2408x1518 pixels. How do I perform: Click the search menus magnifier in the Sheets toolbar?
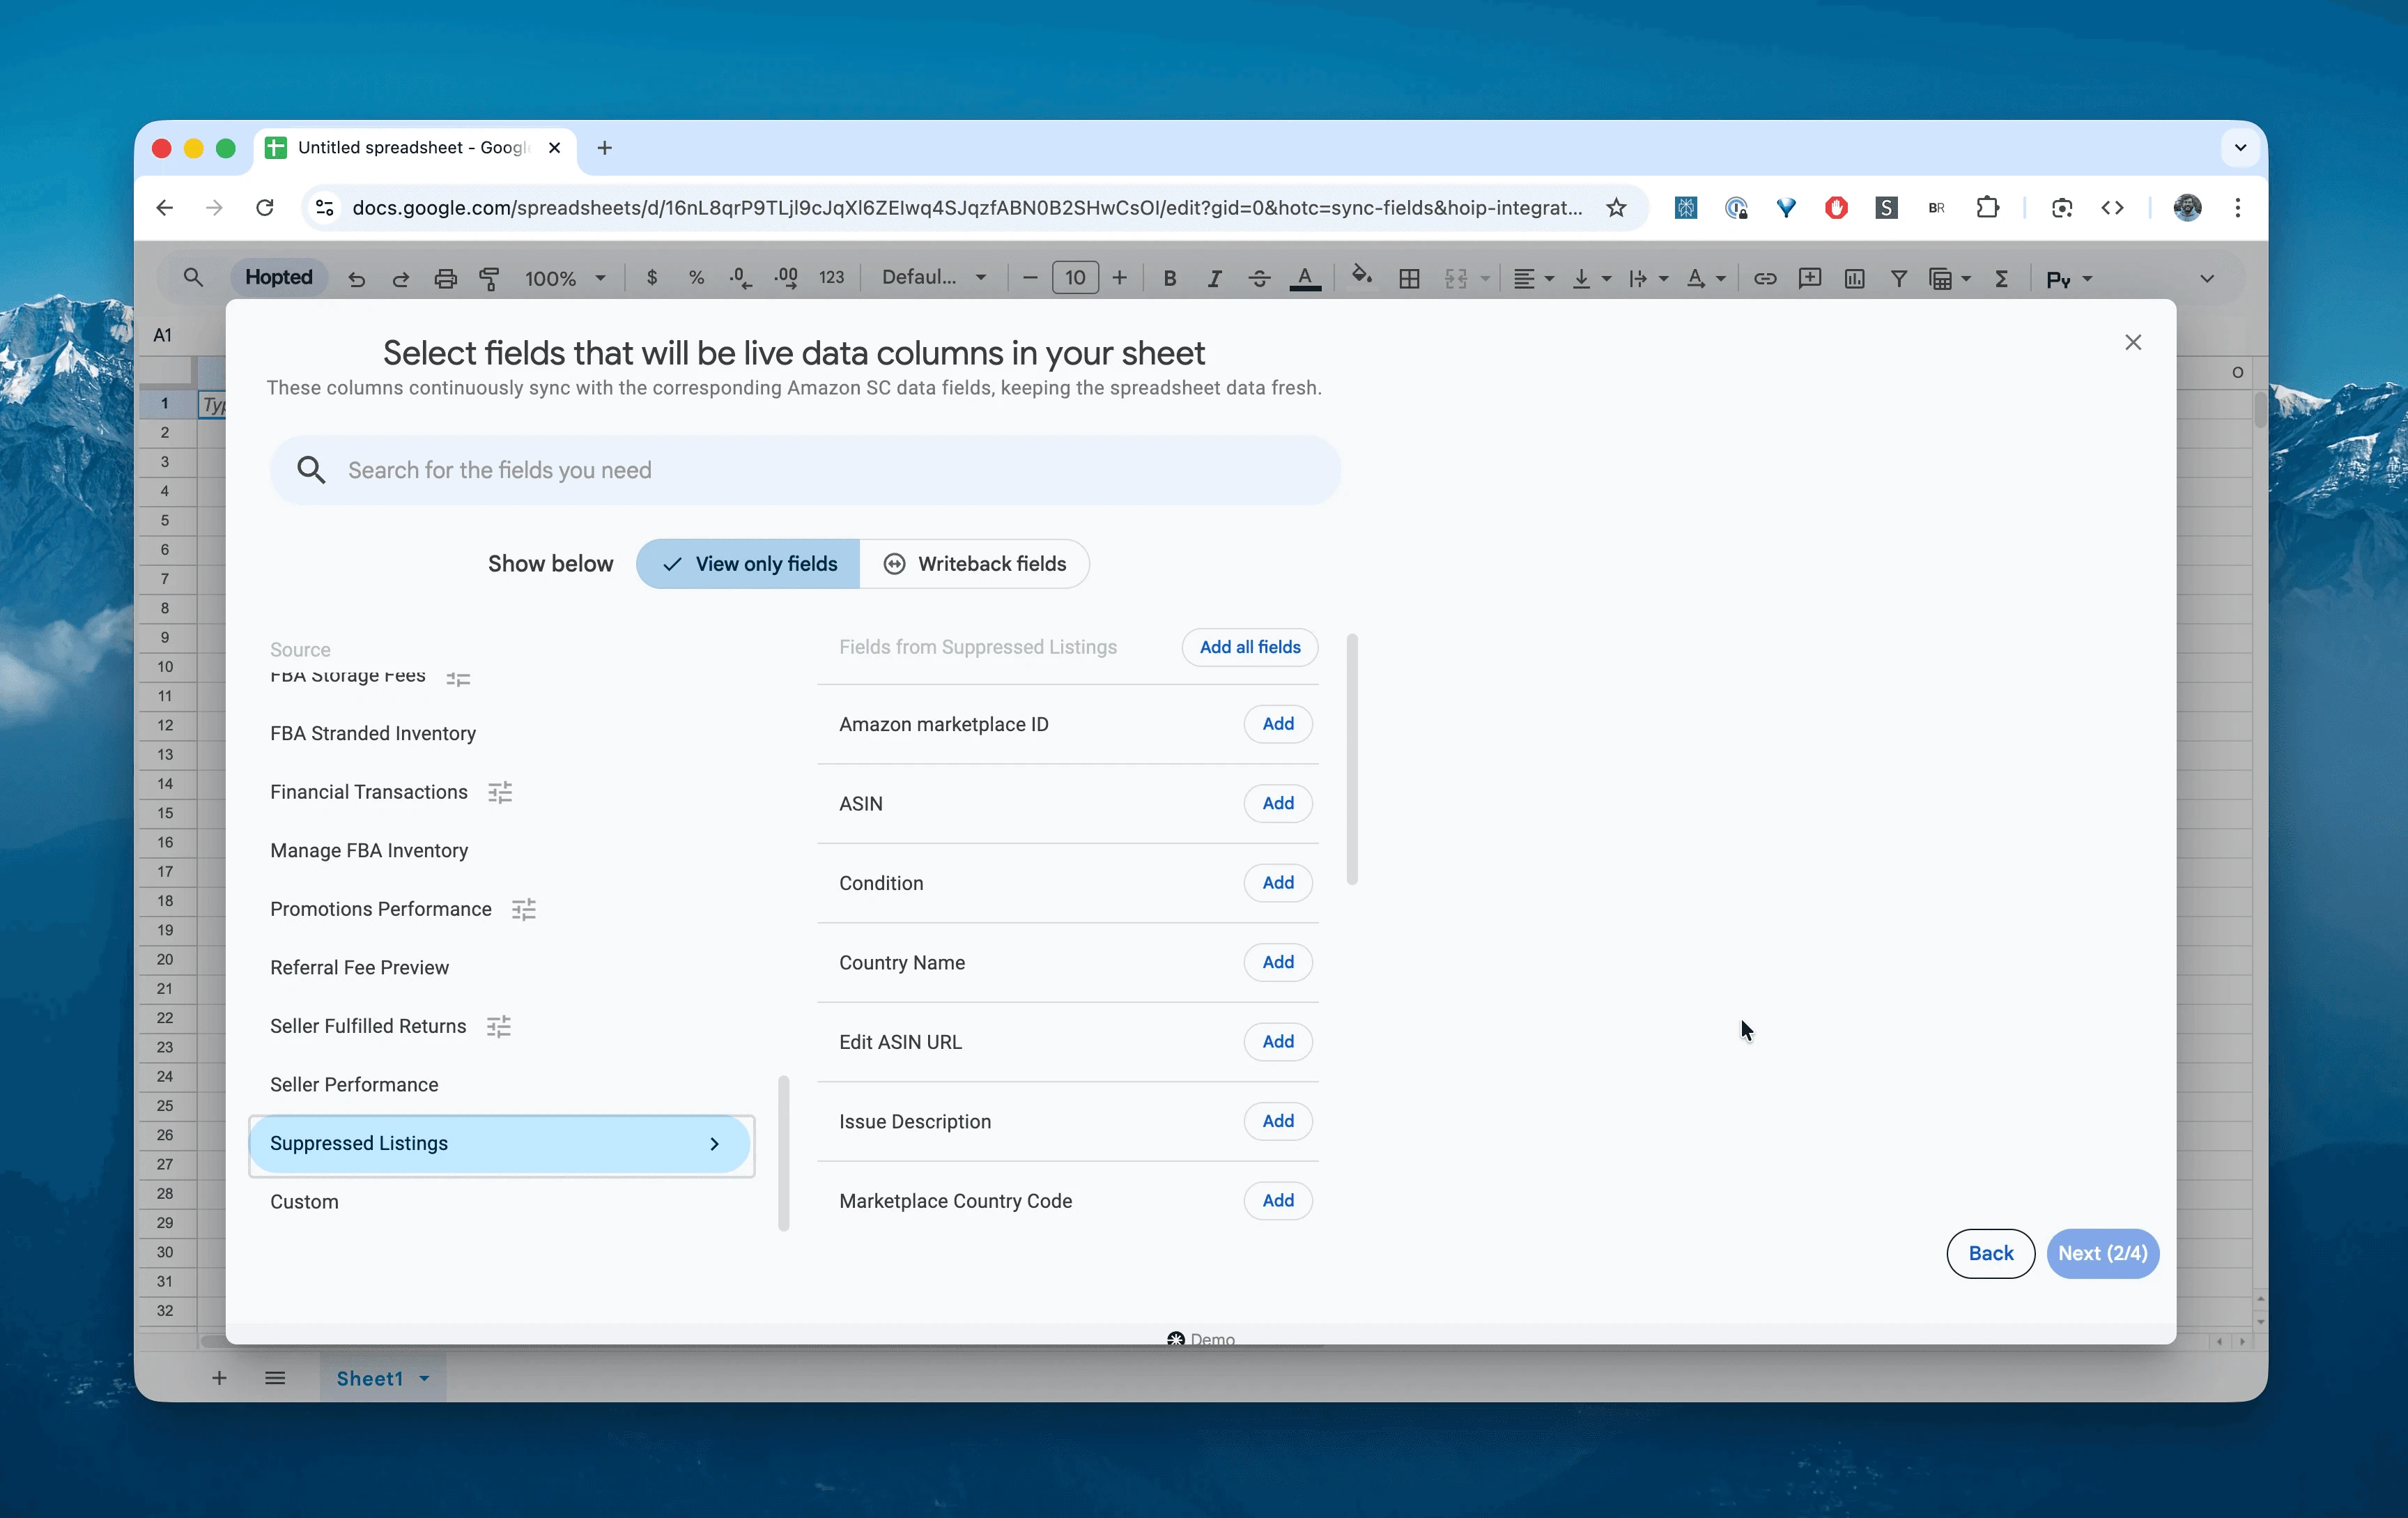tap(193, 278)
